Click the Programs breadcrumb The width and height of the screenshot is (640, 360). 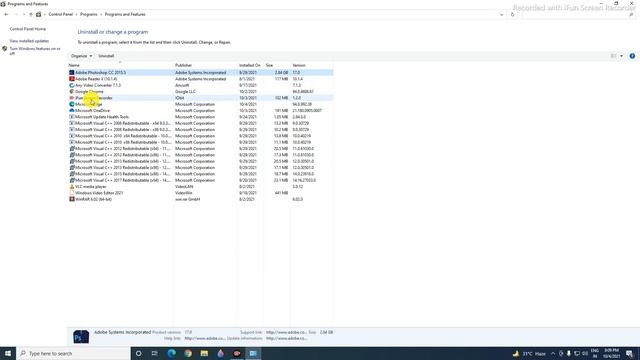[89, 14]
